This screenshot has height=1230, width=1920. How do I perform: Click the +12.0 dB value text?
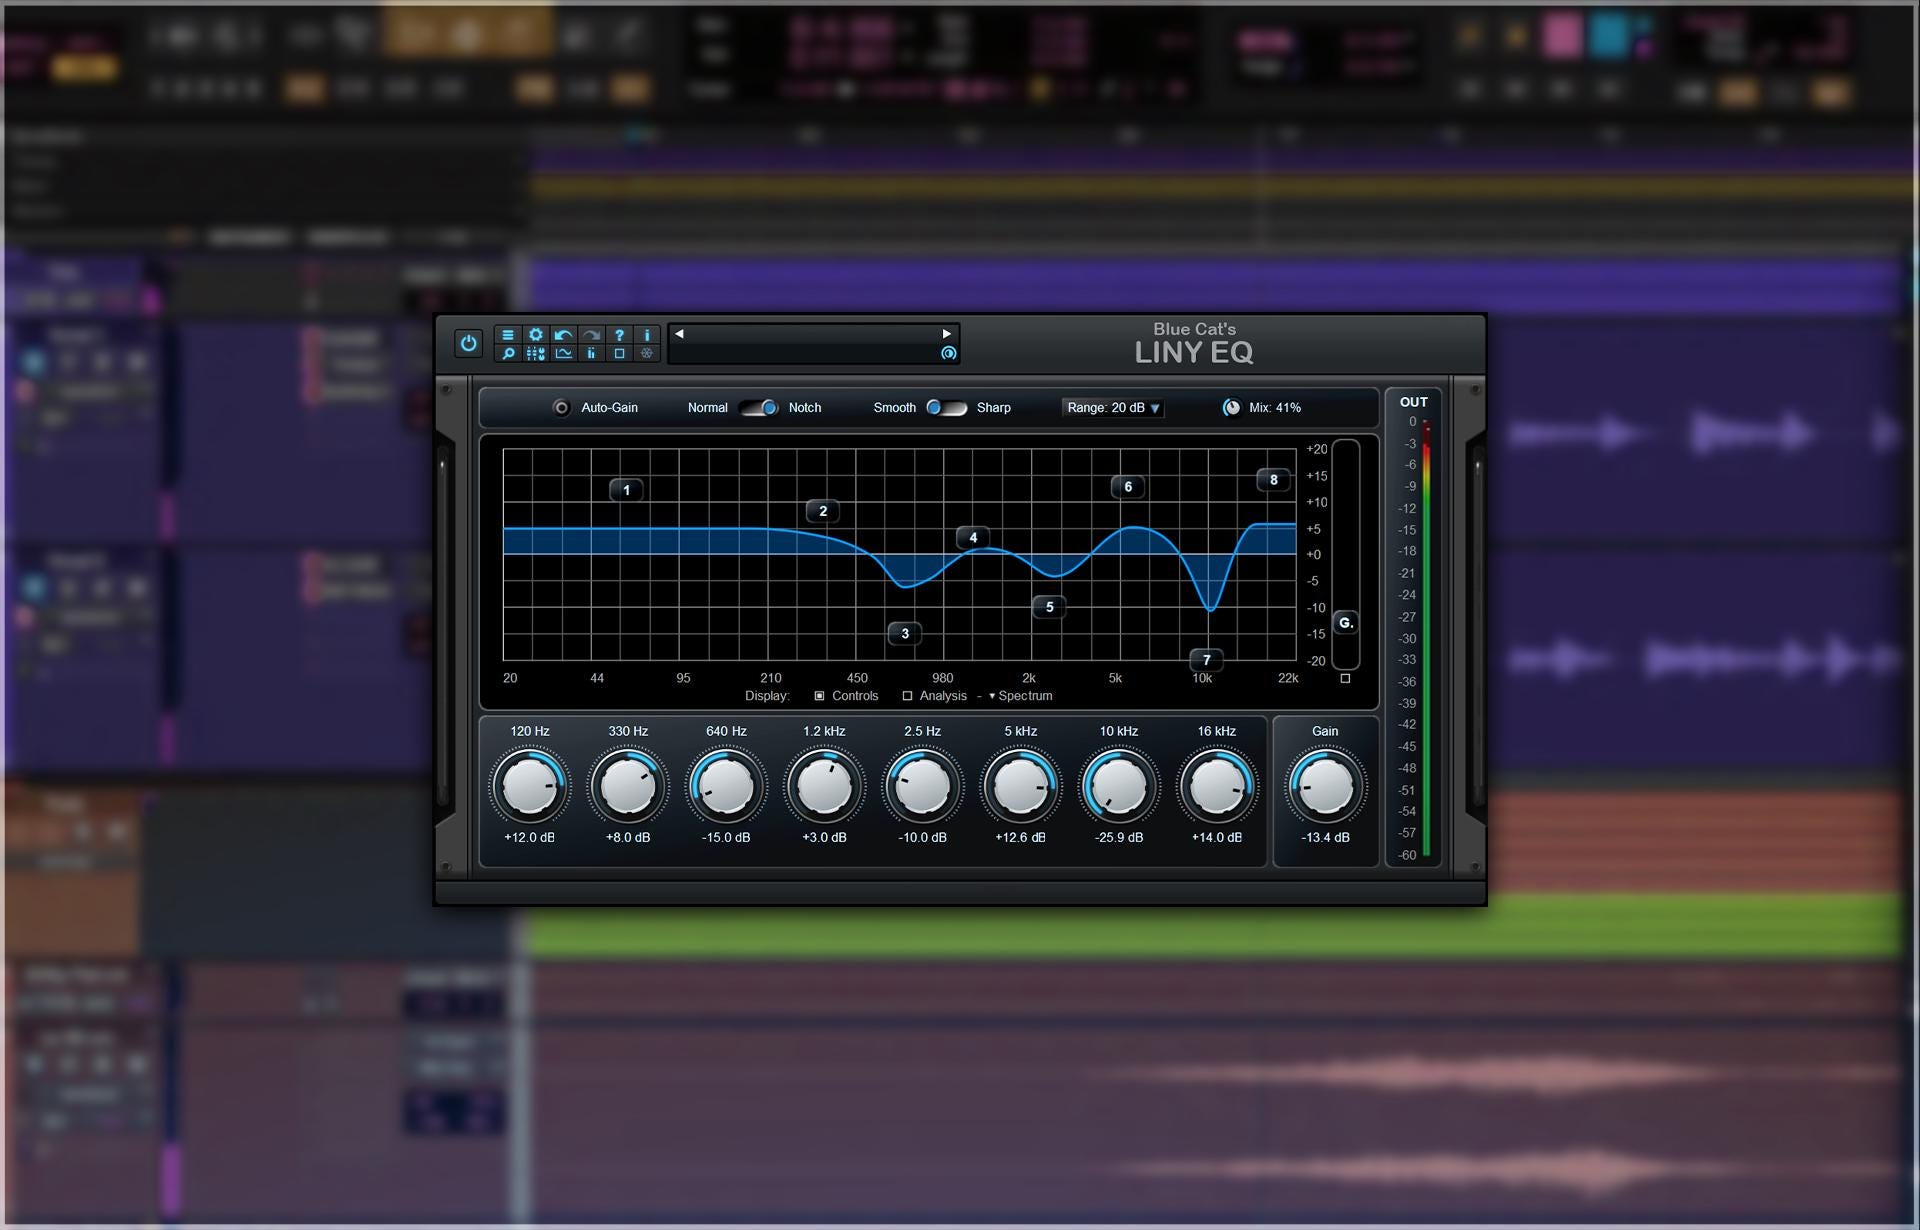530,838
